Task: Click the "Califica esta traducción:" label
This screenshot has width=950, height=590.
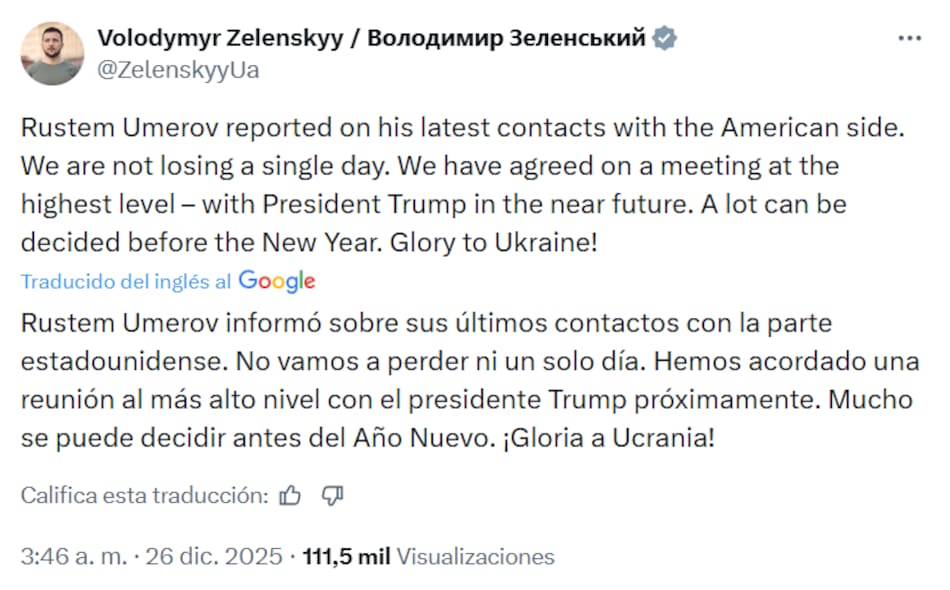Action: click(x=145, y=495)
